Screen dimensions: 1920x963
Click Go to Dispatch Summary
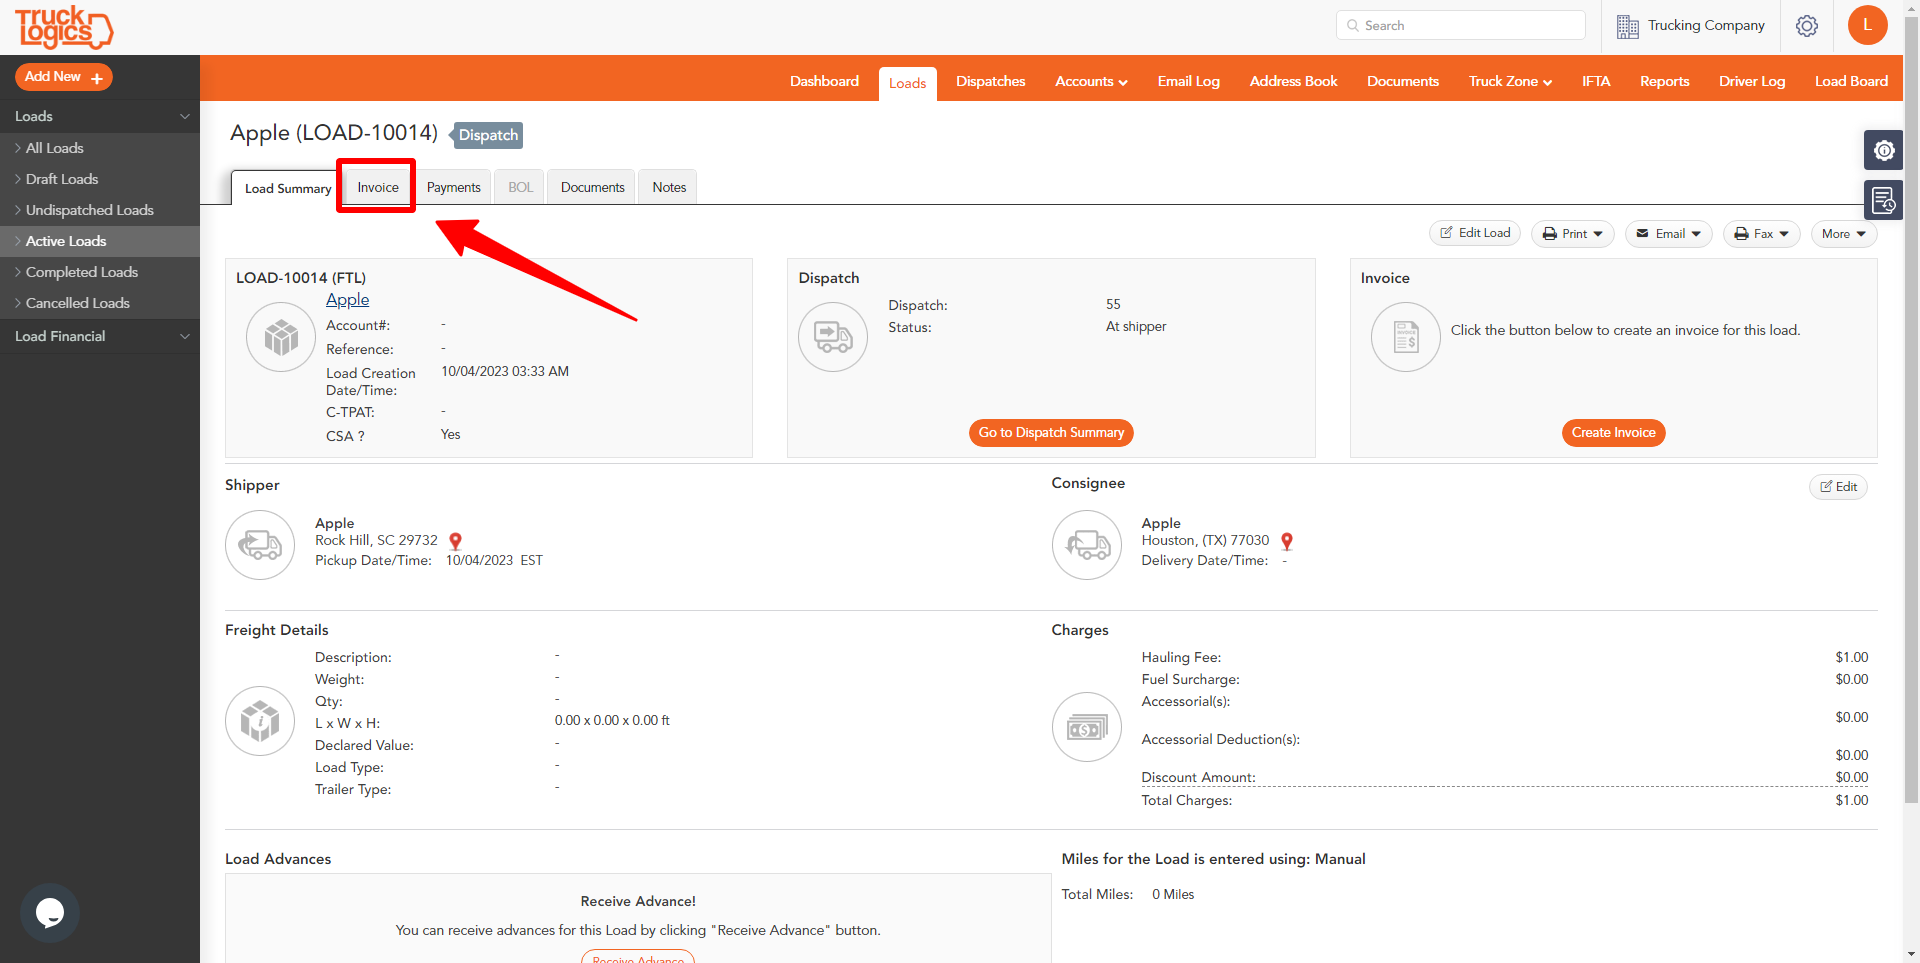pyautogui.click(x=1050, y=432)
